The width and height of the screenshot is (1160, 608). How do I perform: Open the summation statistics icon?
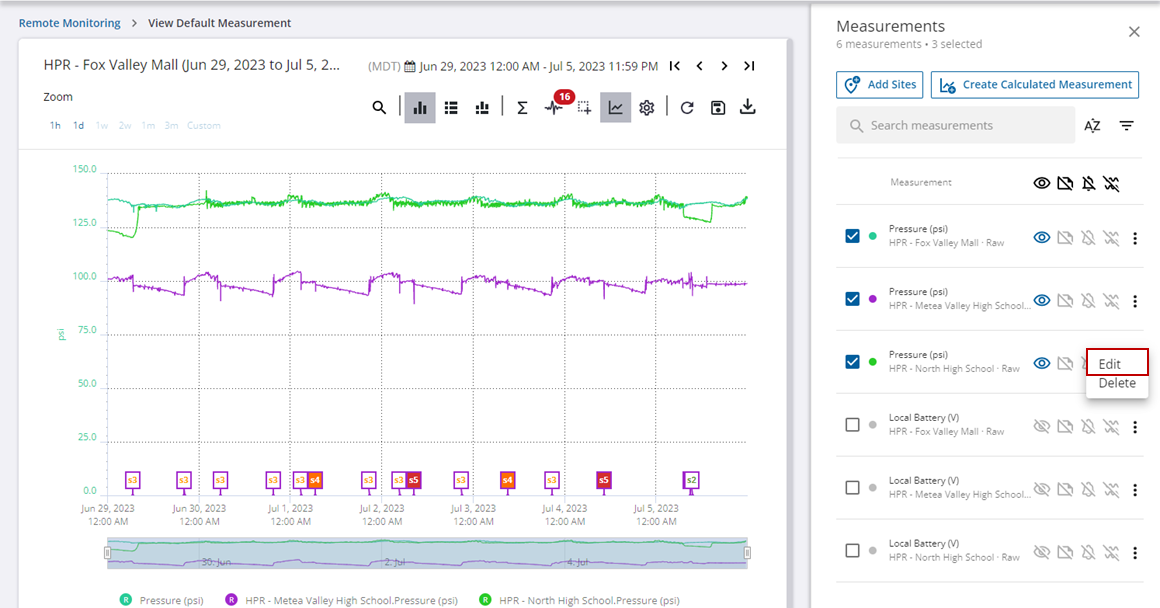click(x=522, y=108)
